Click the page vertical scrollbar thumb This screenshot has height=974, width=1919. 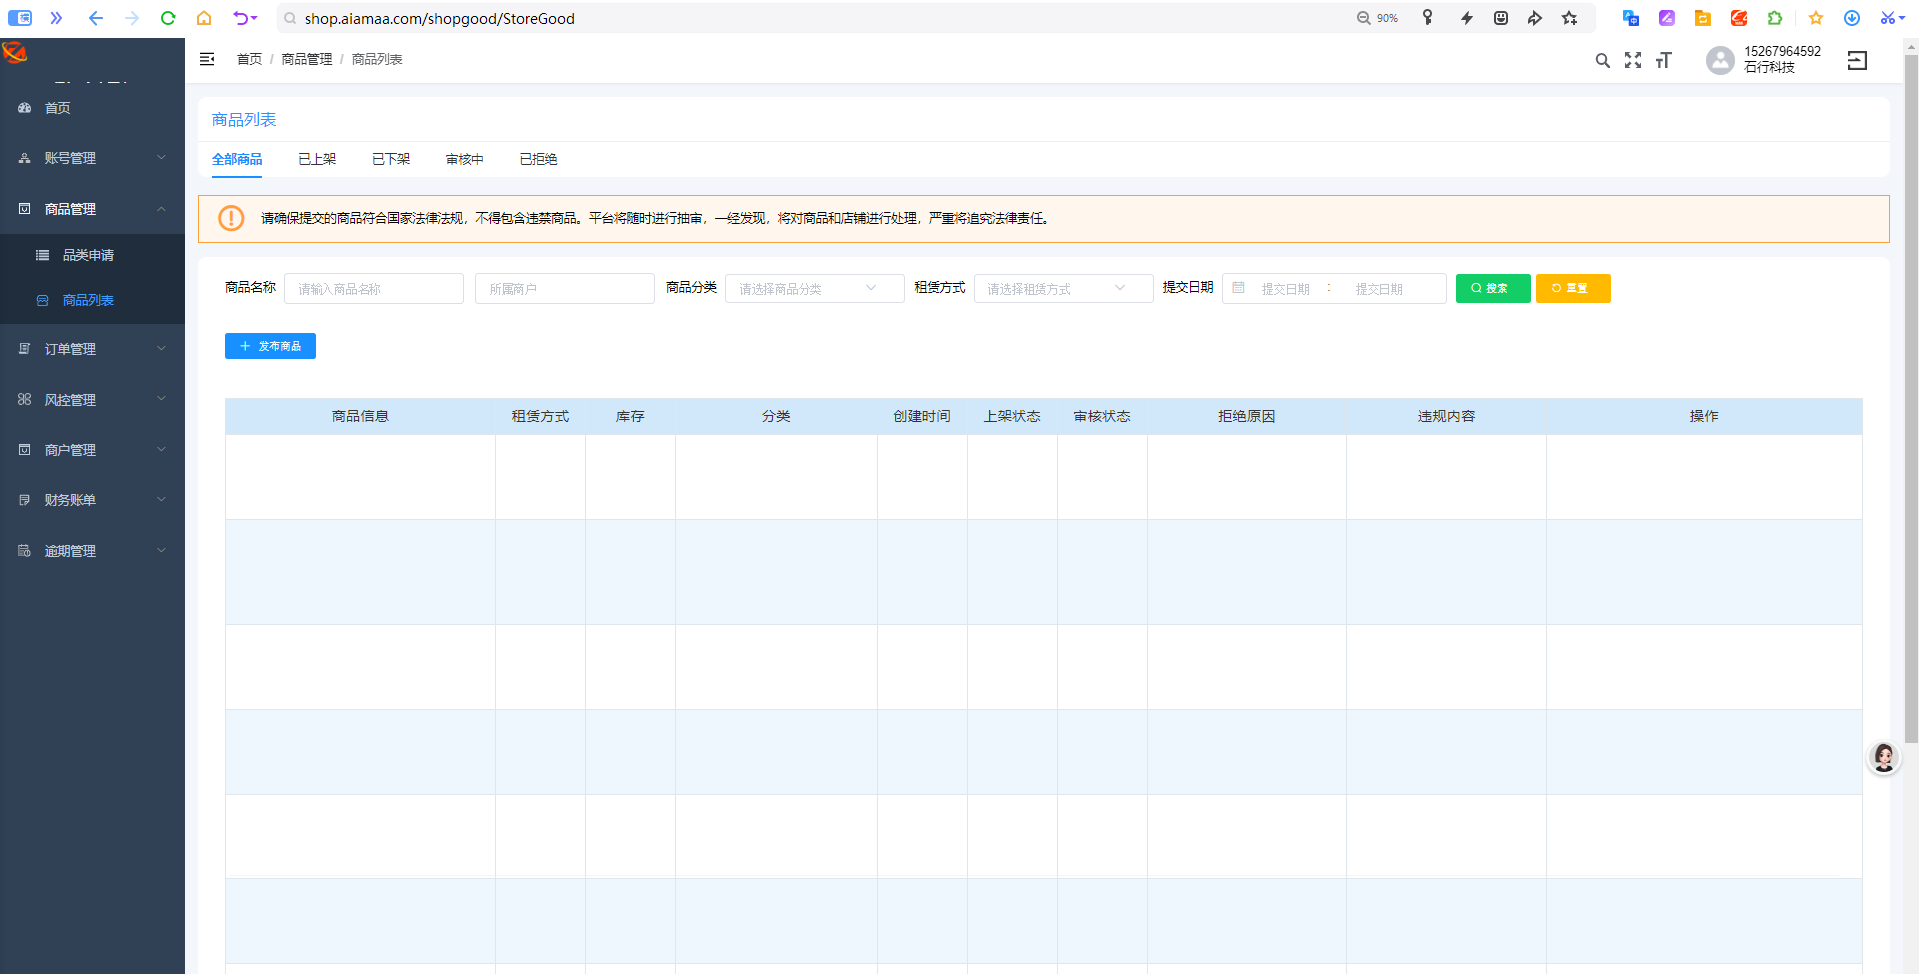click(x=1911, y=399)
